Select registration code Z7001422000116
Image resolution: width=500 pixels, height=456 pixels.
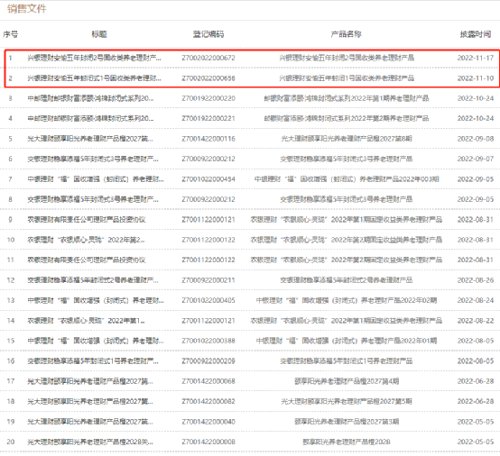208,139
